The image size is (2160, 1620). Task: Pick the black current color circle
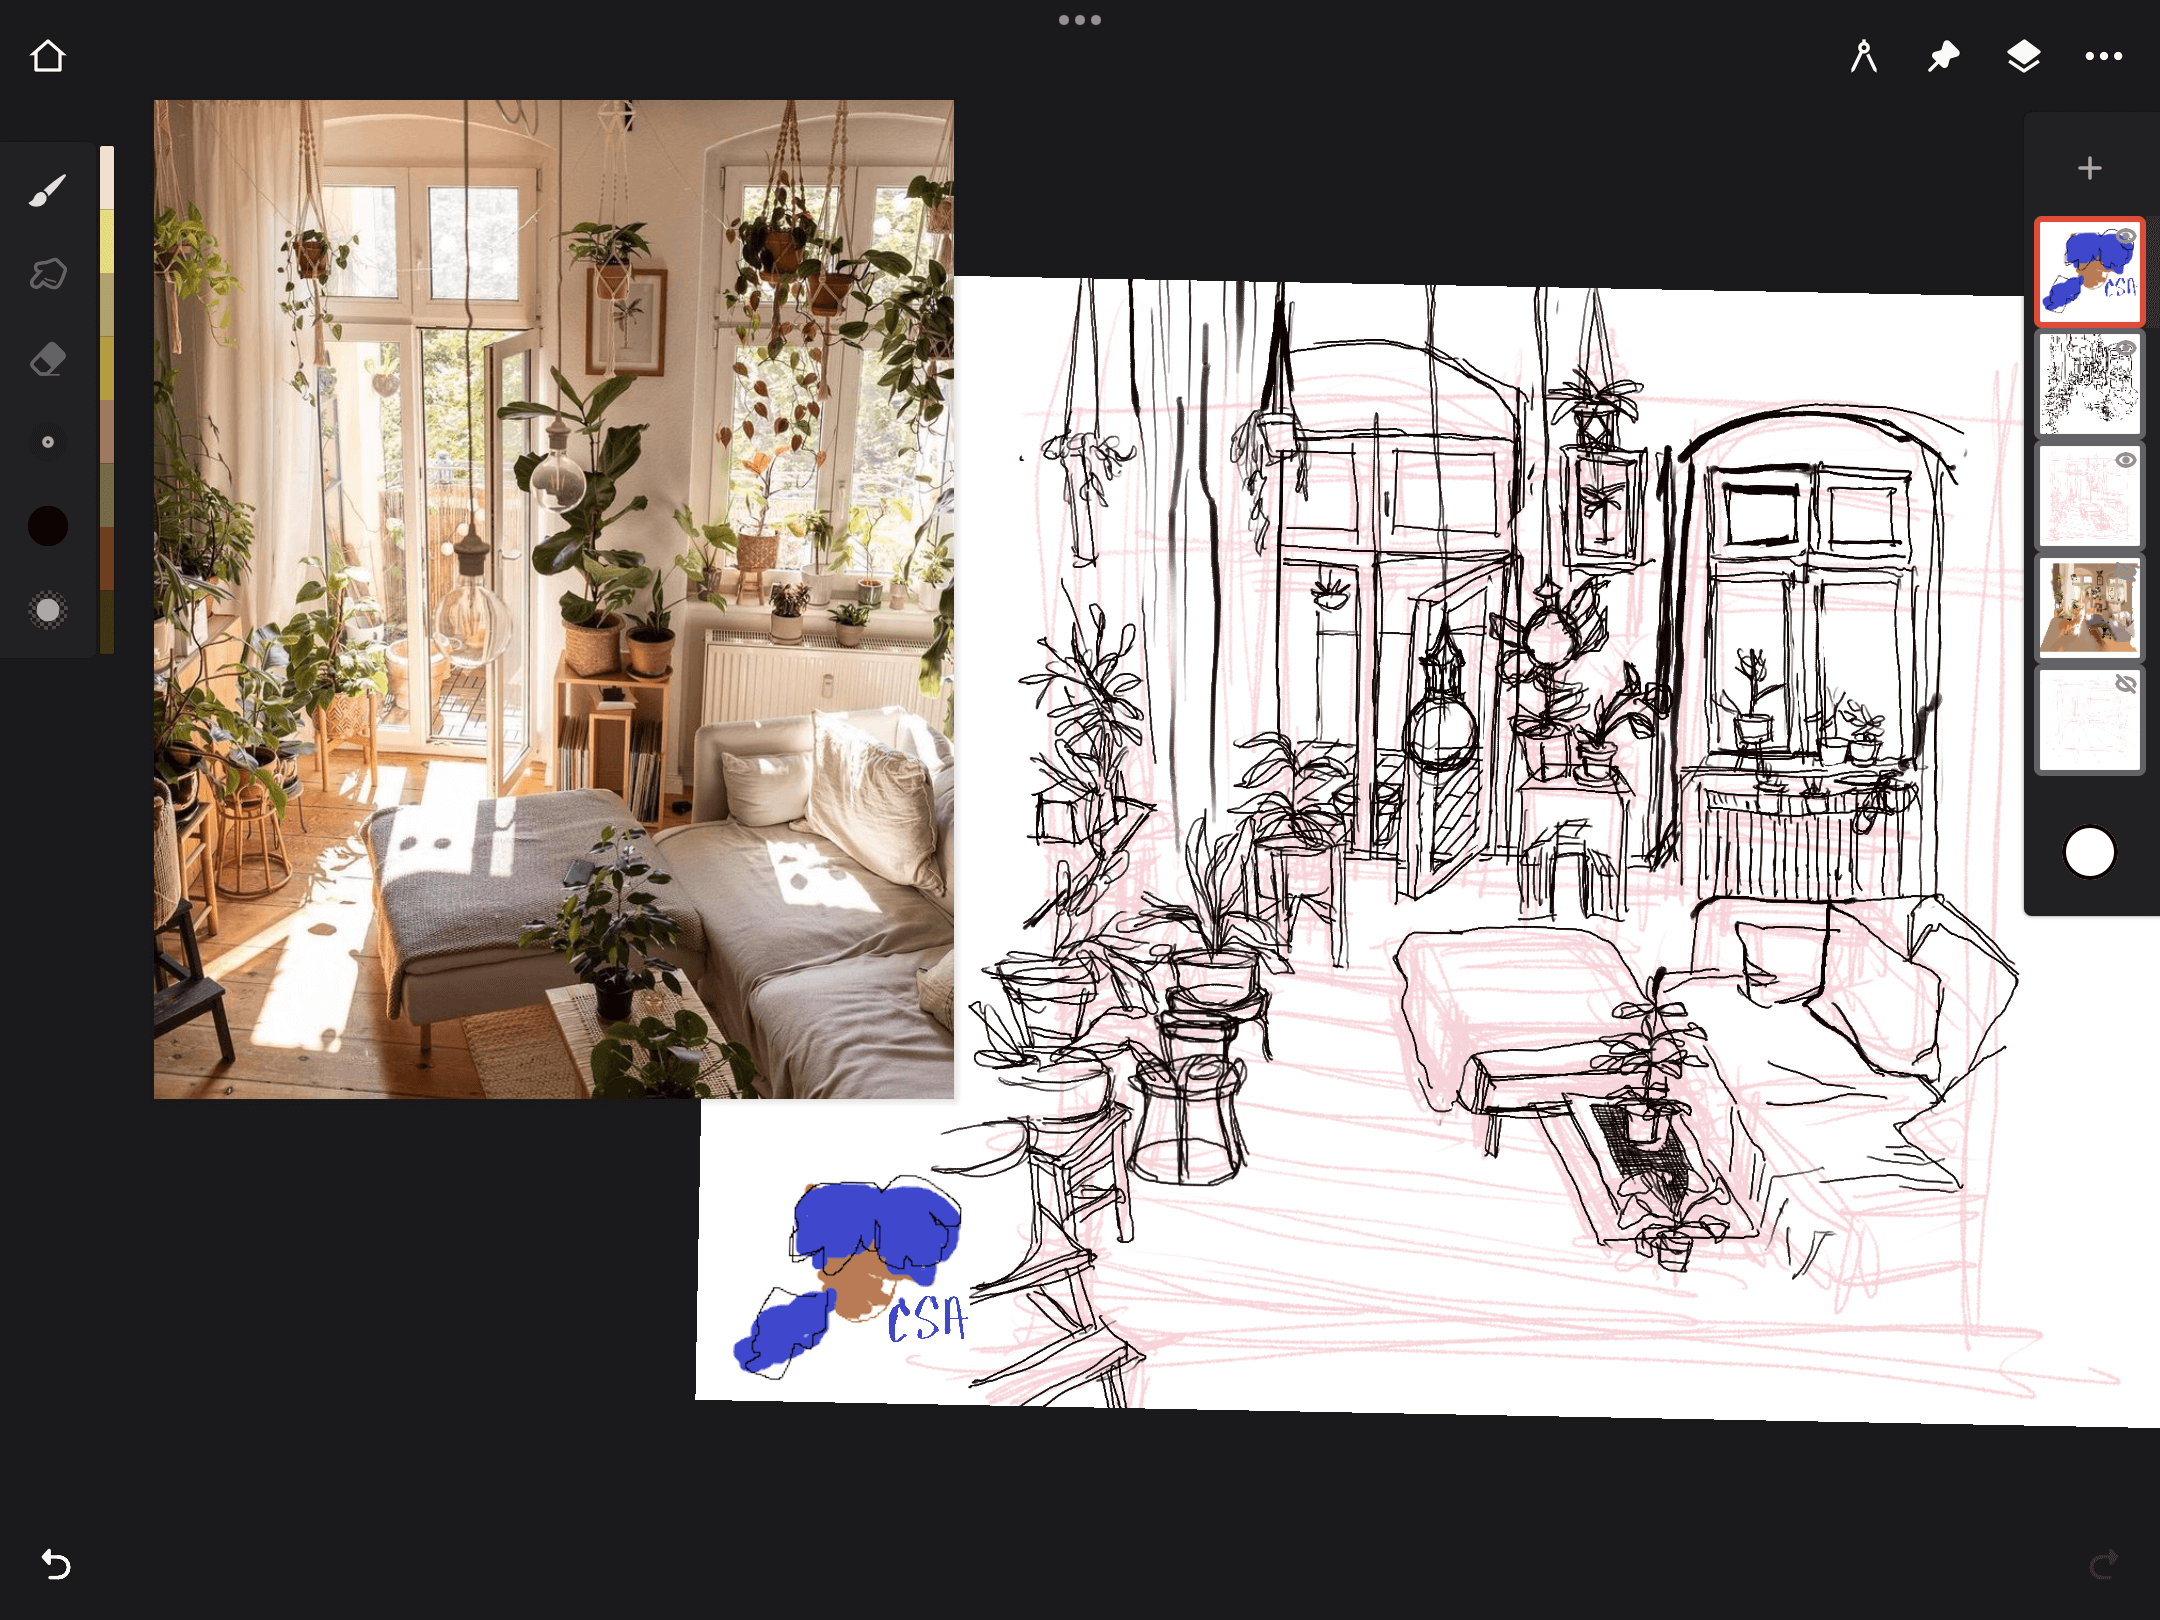point(47,526)
